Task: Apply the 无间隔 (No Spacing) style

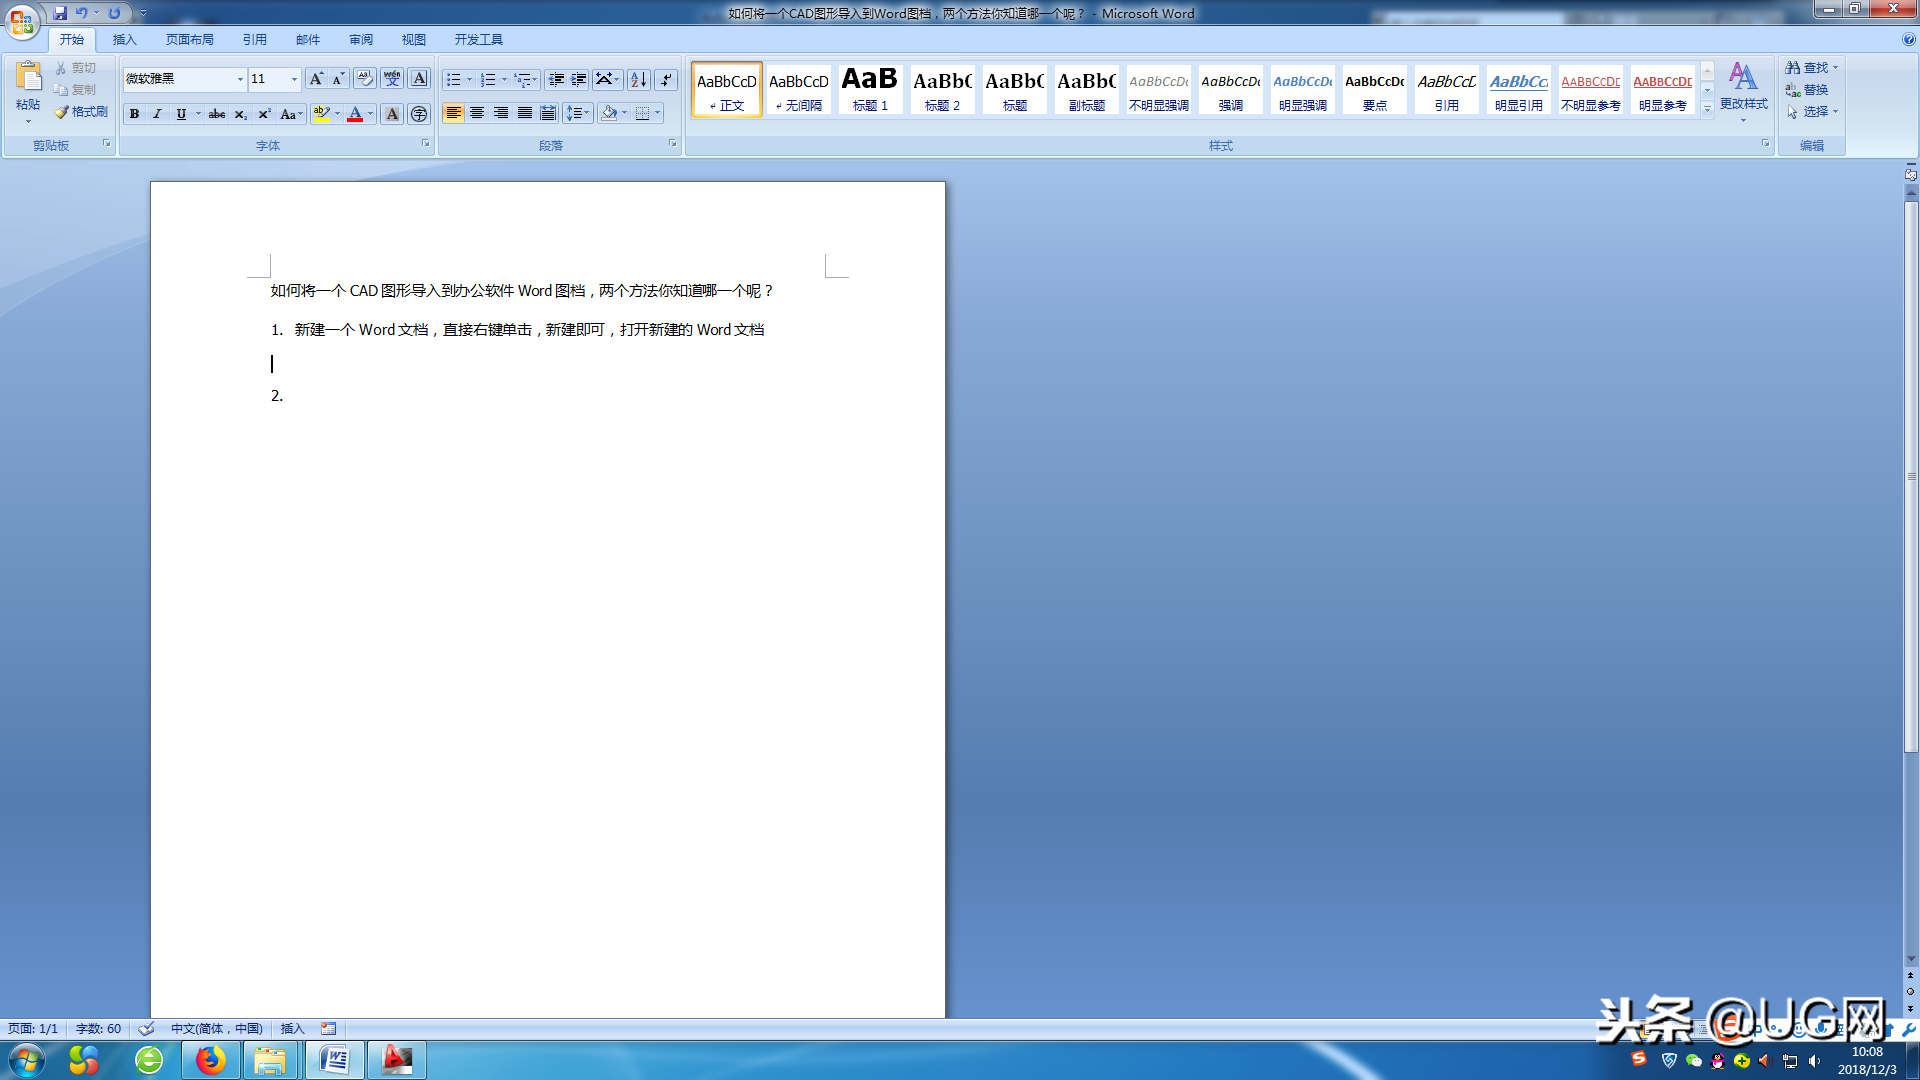Action: pos(799,89)
